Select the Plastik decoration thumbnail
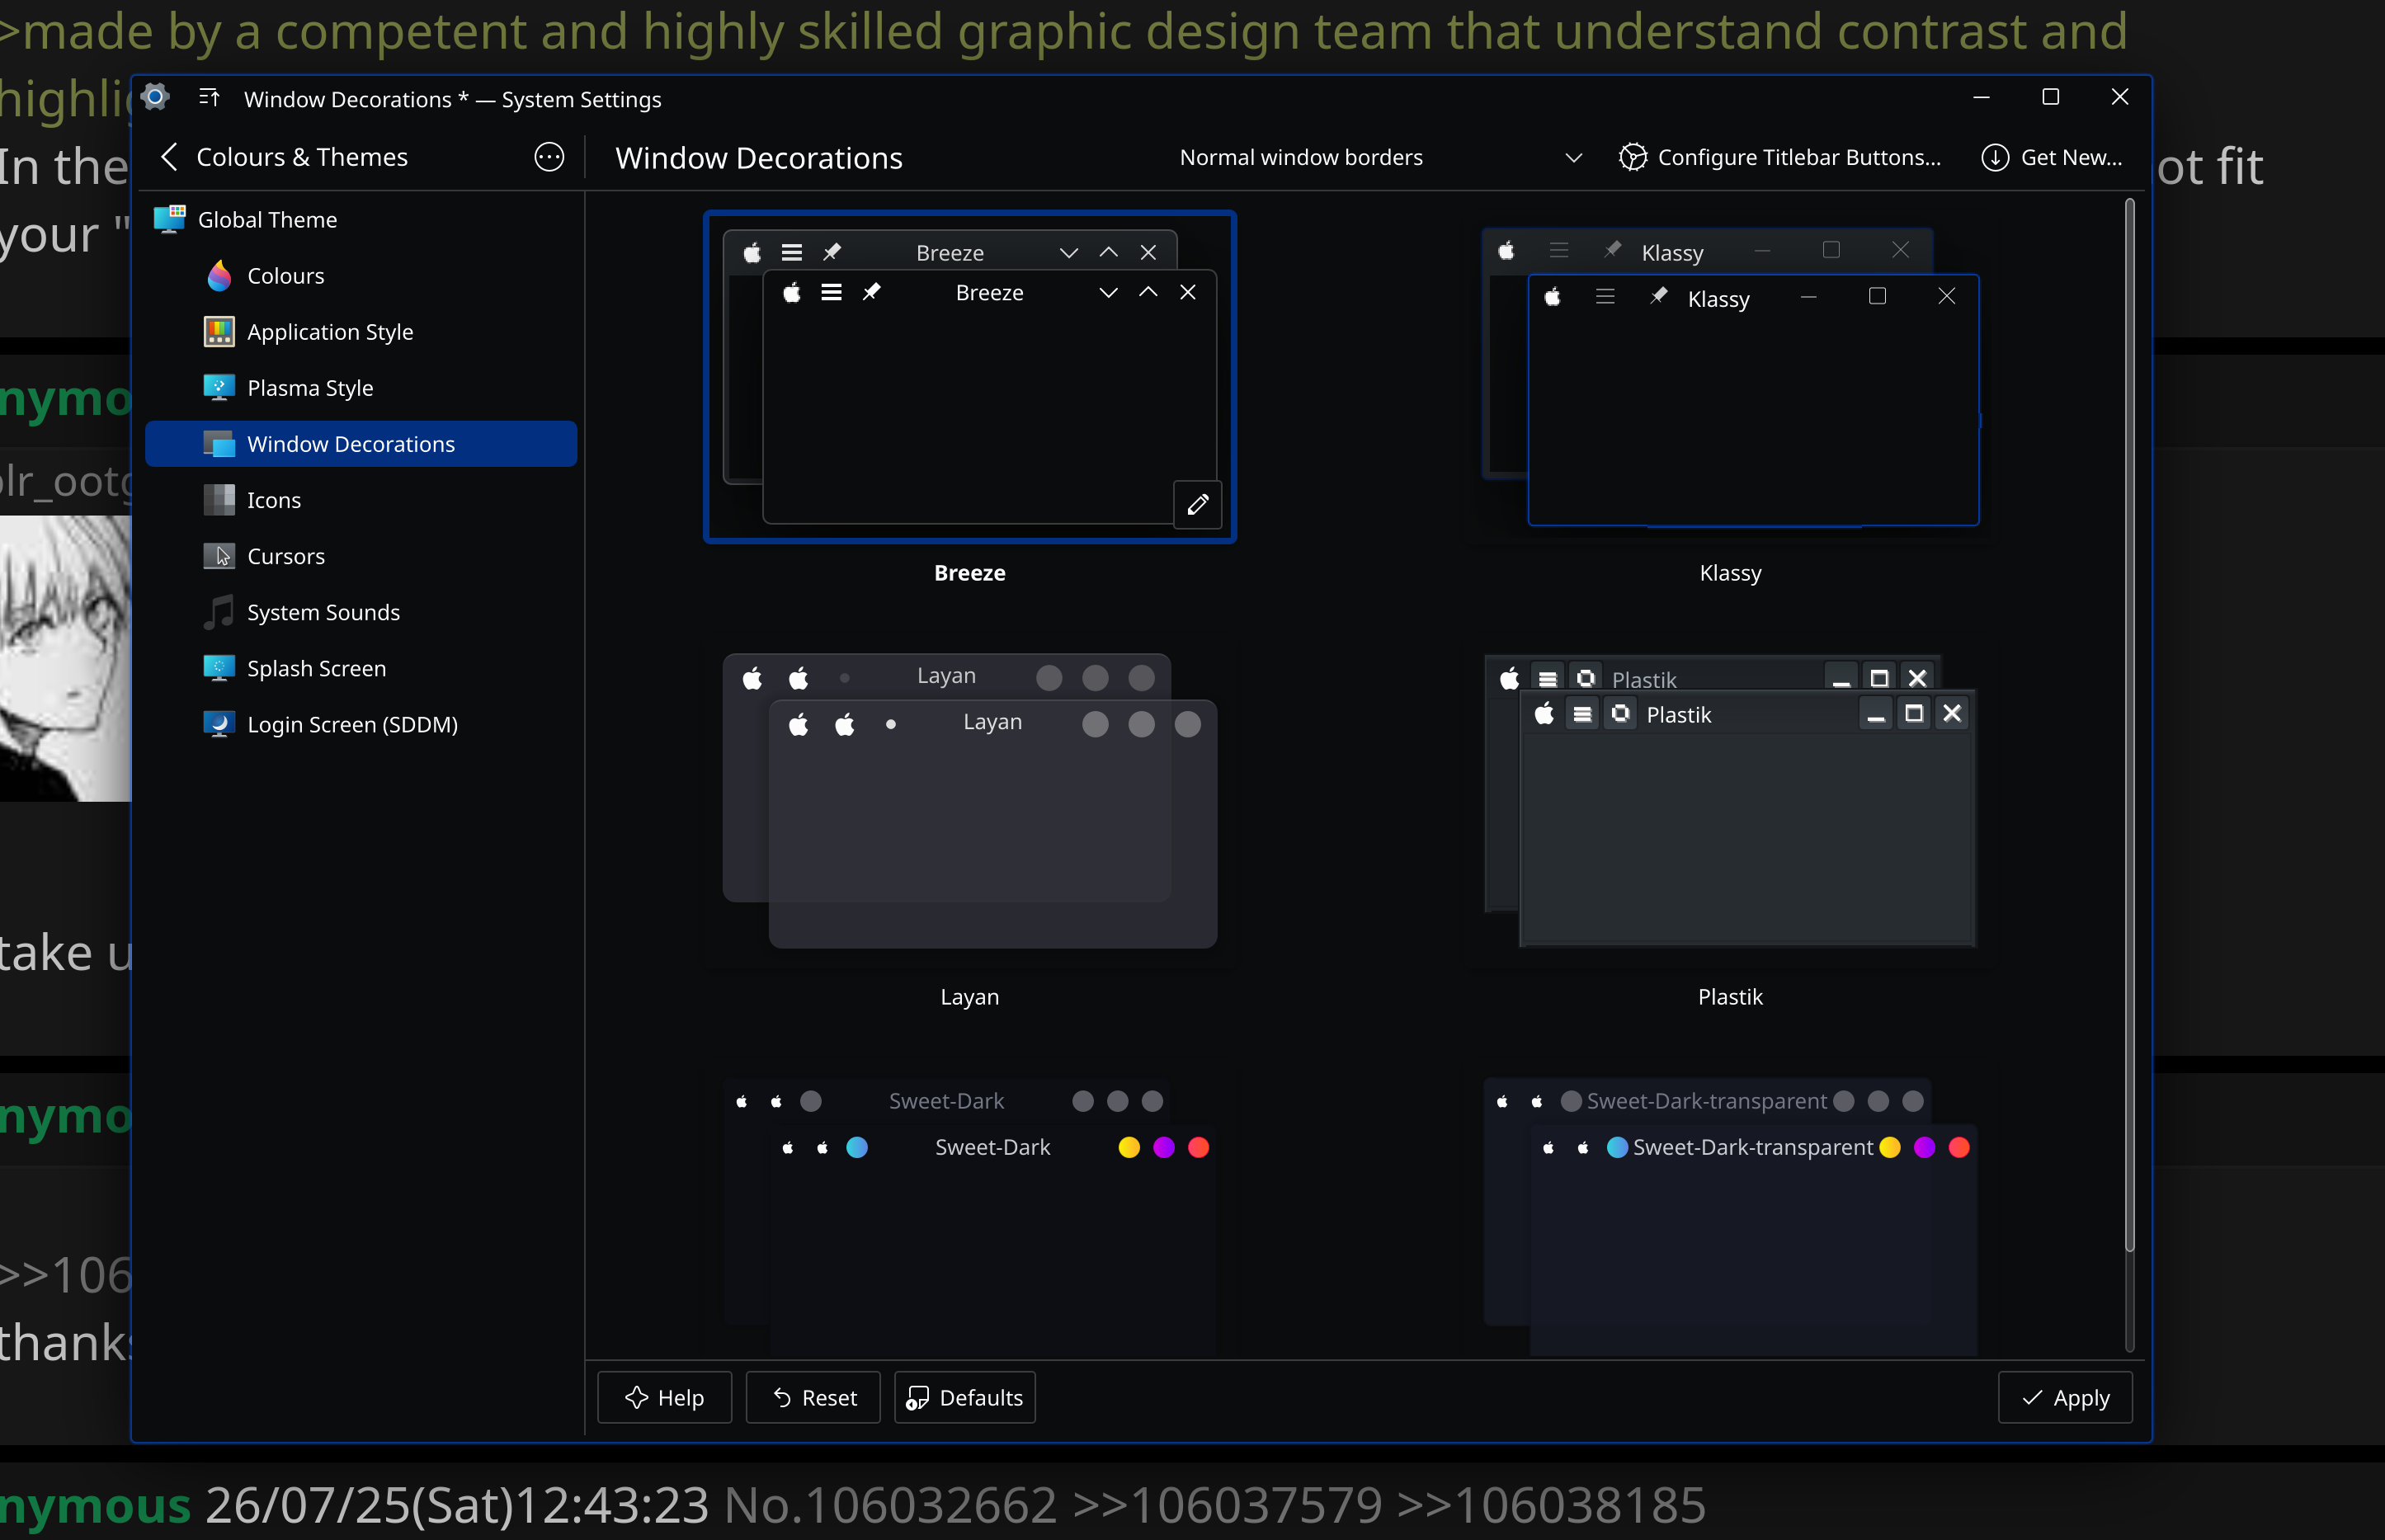The height and width of the screenshot is (1540, 2385). point(1730,801)
